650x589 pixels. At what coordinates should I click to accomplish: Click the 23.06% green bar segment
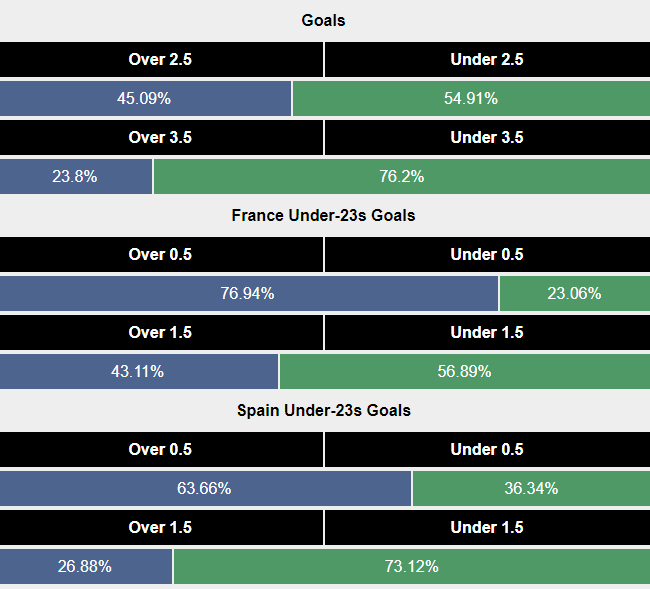tap(574, 293)
